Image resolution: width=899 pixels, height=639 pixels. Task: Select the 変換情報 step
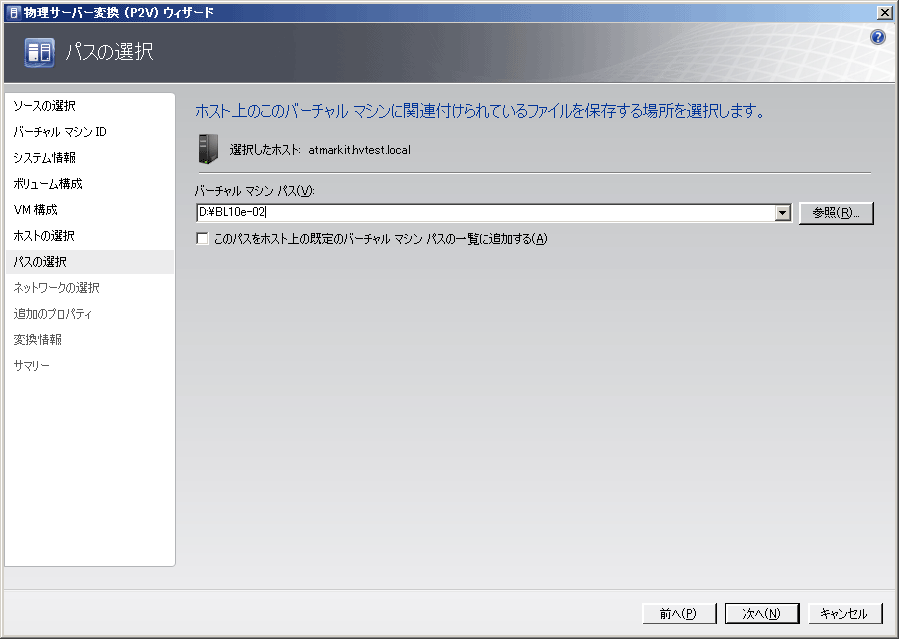tap(38, 339)
